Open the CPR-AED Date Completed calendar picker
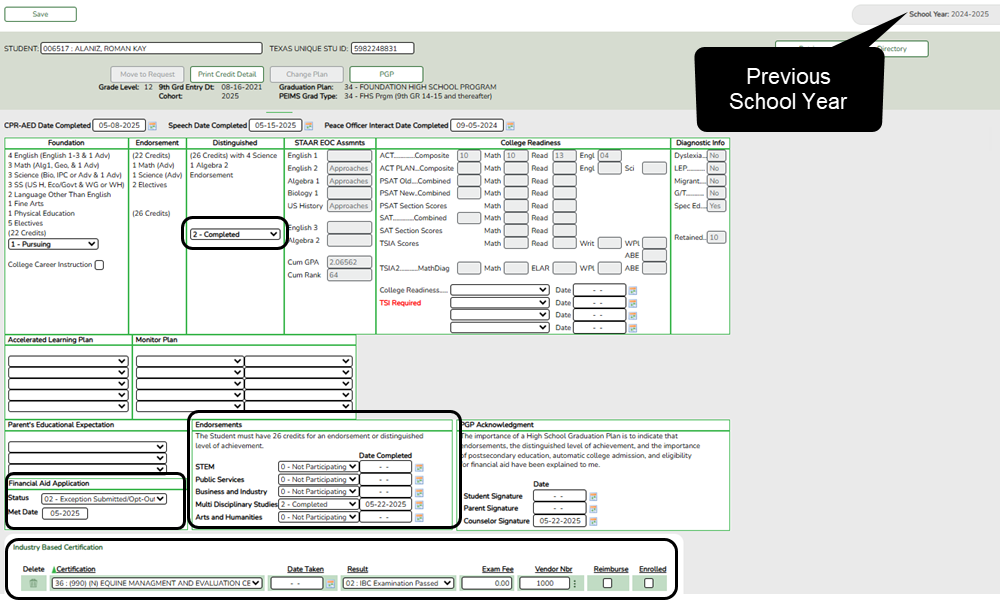The height and width of the screenshot is (600, 1000). (150, 125)
